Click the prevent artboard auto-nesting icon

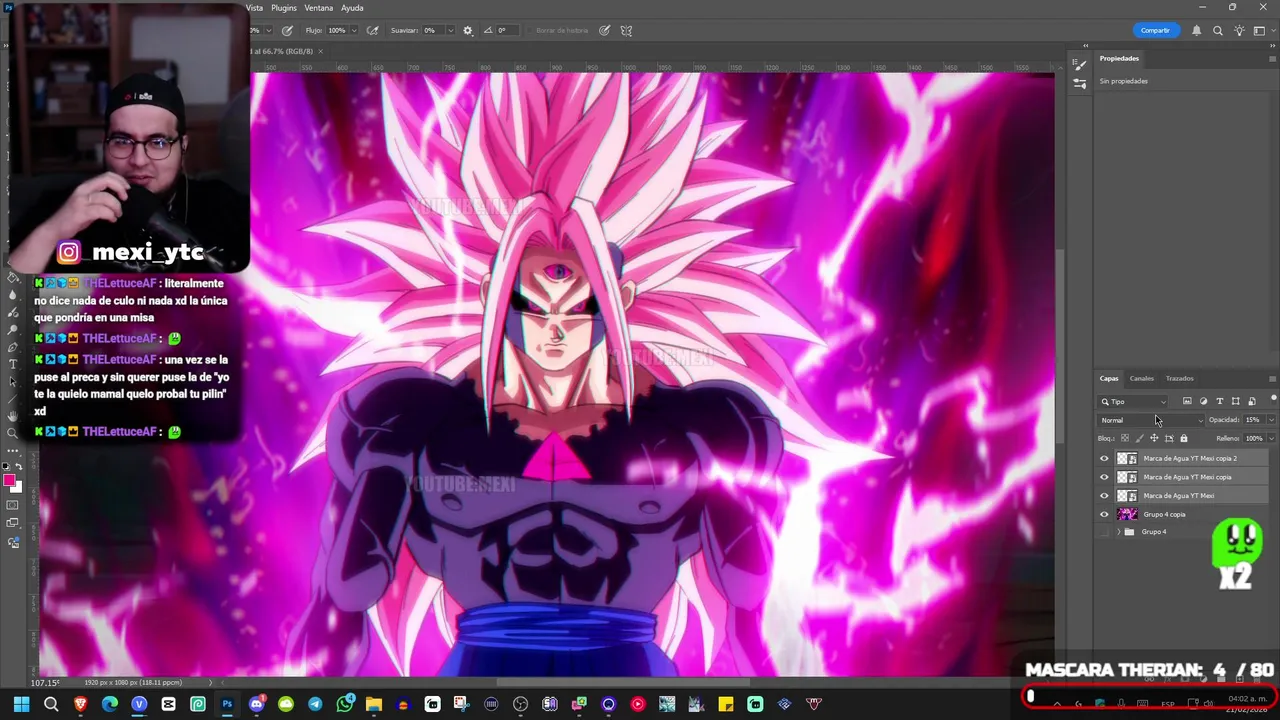pyautogui.click(x=1169, y=438)
